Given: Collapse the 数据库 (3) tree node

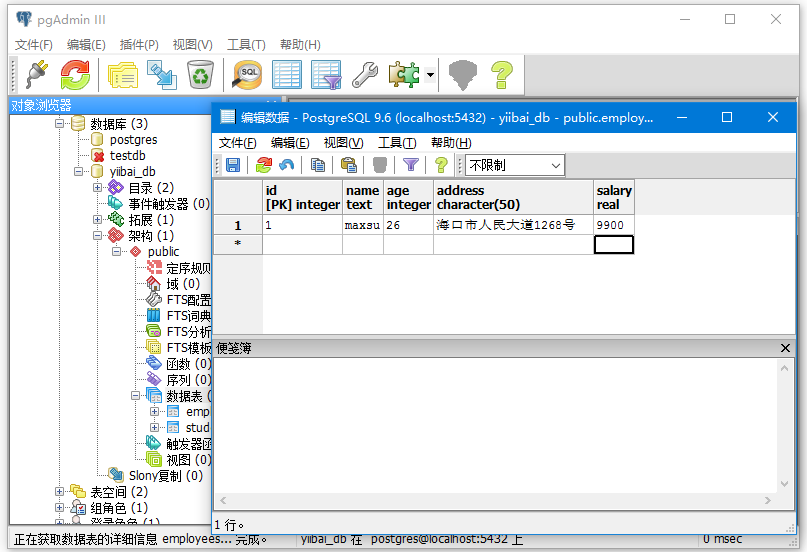Looking at the screenshot, I should [x=60, y=124].
